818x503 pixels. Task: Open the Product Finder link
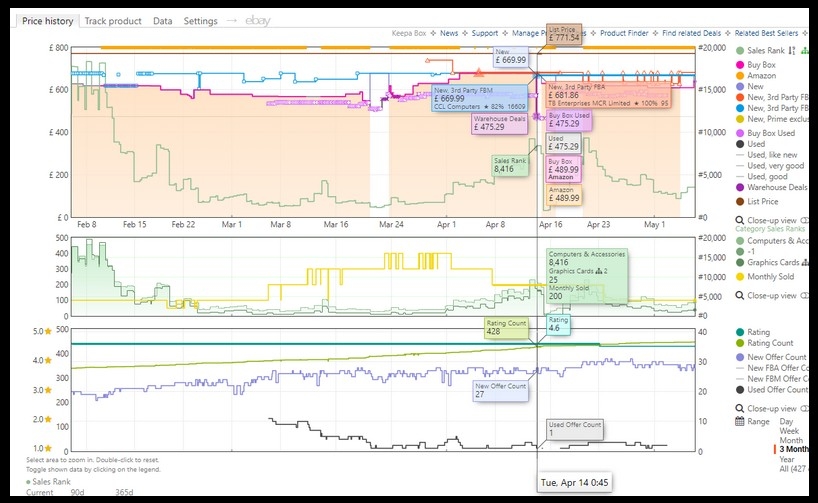click(624, 33)
